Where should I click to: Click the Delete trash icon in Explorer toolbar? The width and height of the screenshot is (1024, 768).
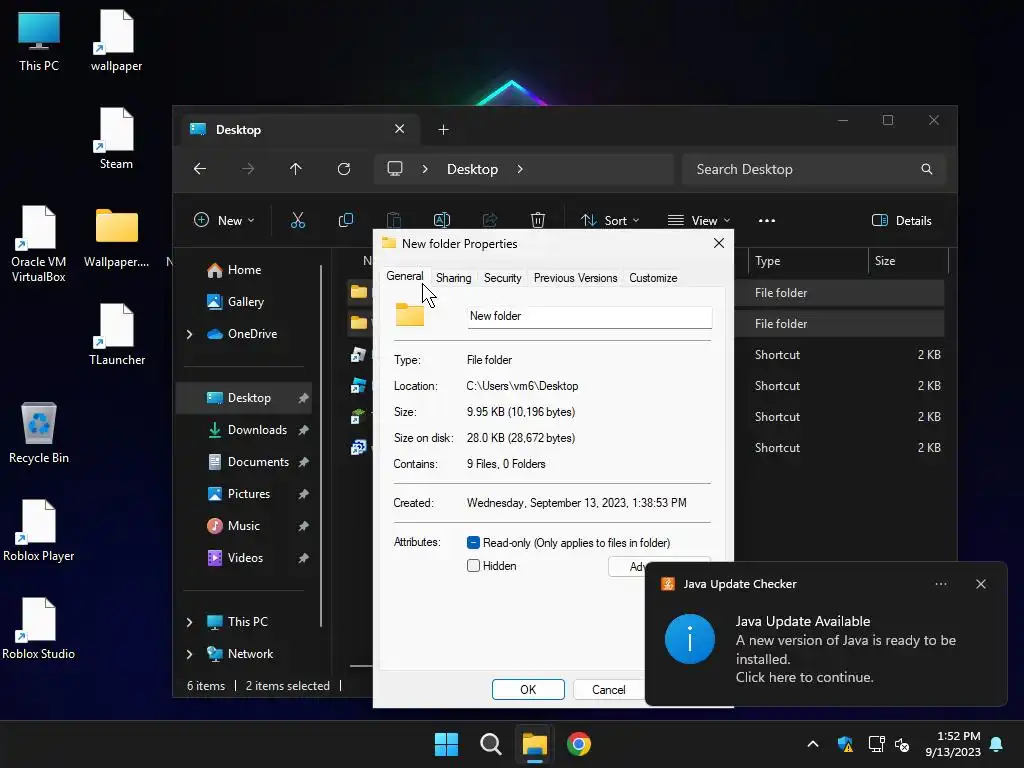coord(537,221)
